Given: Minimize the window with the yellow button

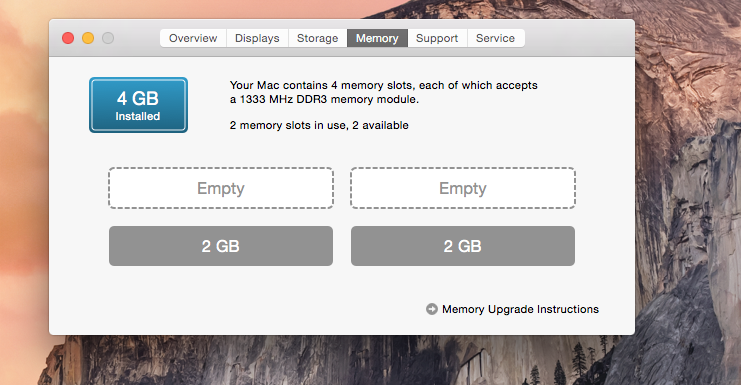Looking at the screenshot, I should tap(88, 38).
